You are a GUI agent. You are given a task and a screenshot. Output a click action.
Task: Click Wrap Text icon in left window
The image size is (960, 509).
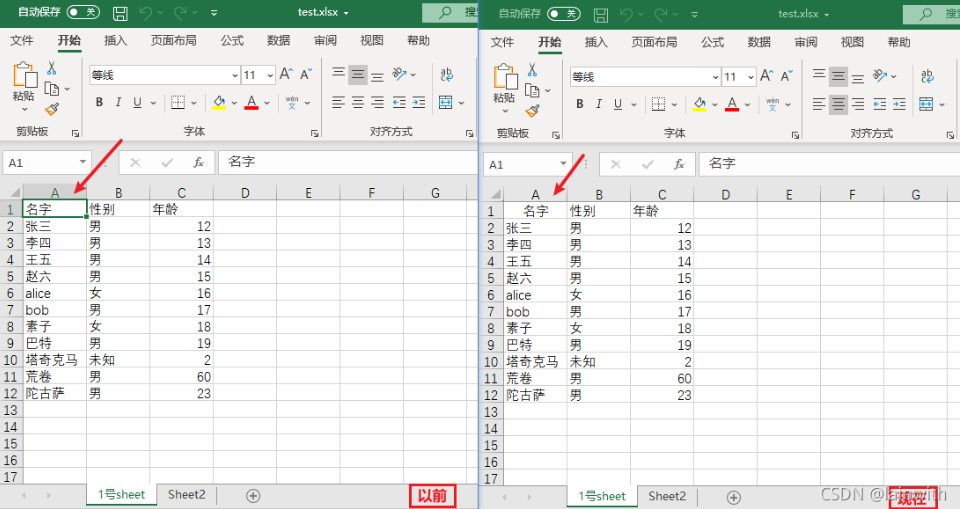446,75
